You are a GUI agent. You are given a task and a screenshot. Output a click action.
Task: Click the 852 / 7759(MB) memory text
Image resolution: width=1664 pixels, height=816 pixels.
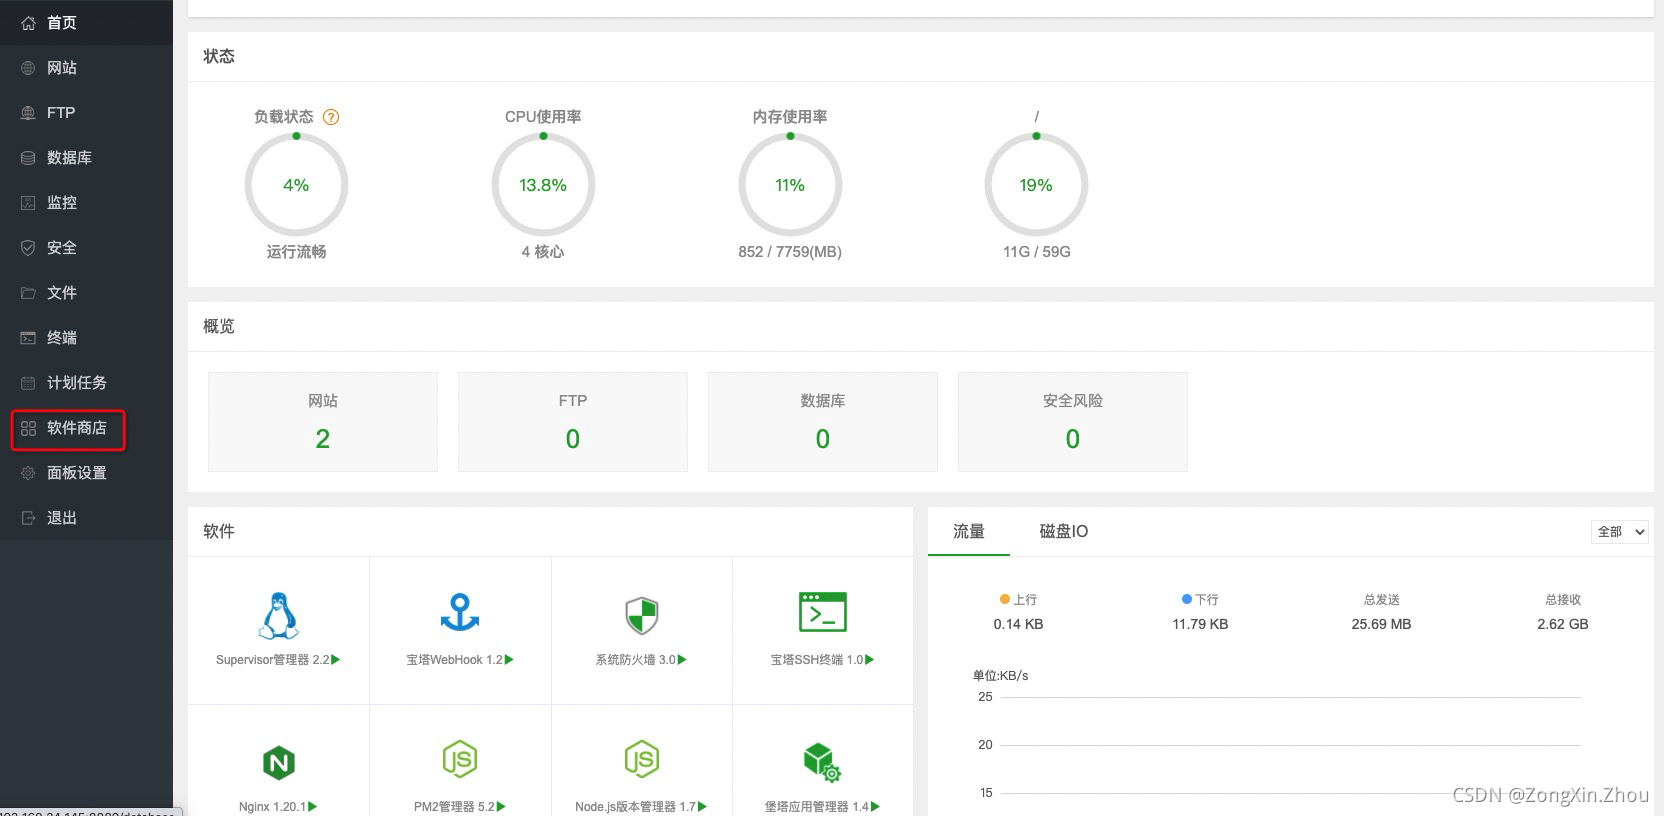tap(790, 252)
